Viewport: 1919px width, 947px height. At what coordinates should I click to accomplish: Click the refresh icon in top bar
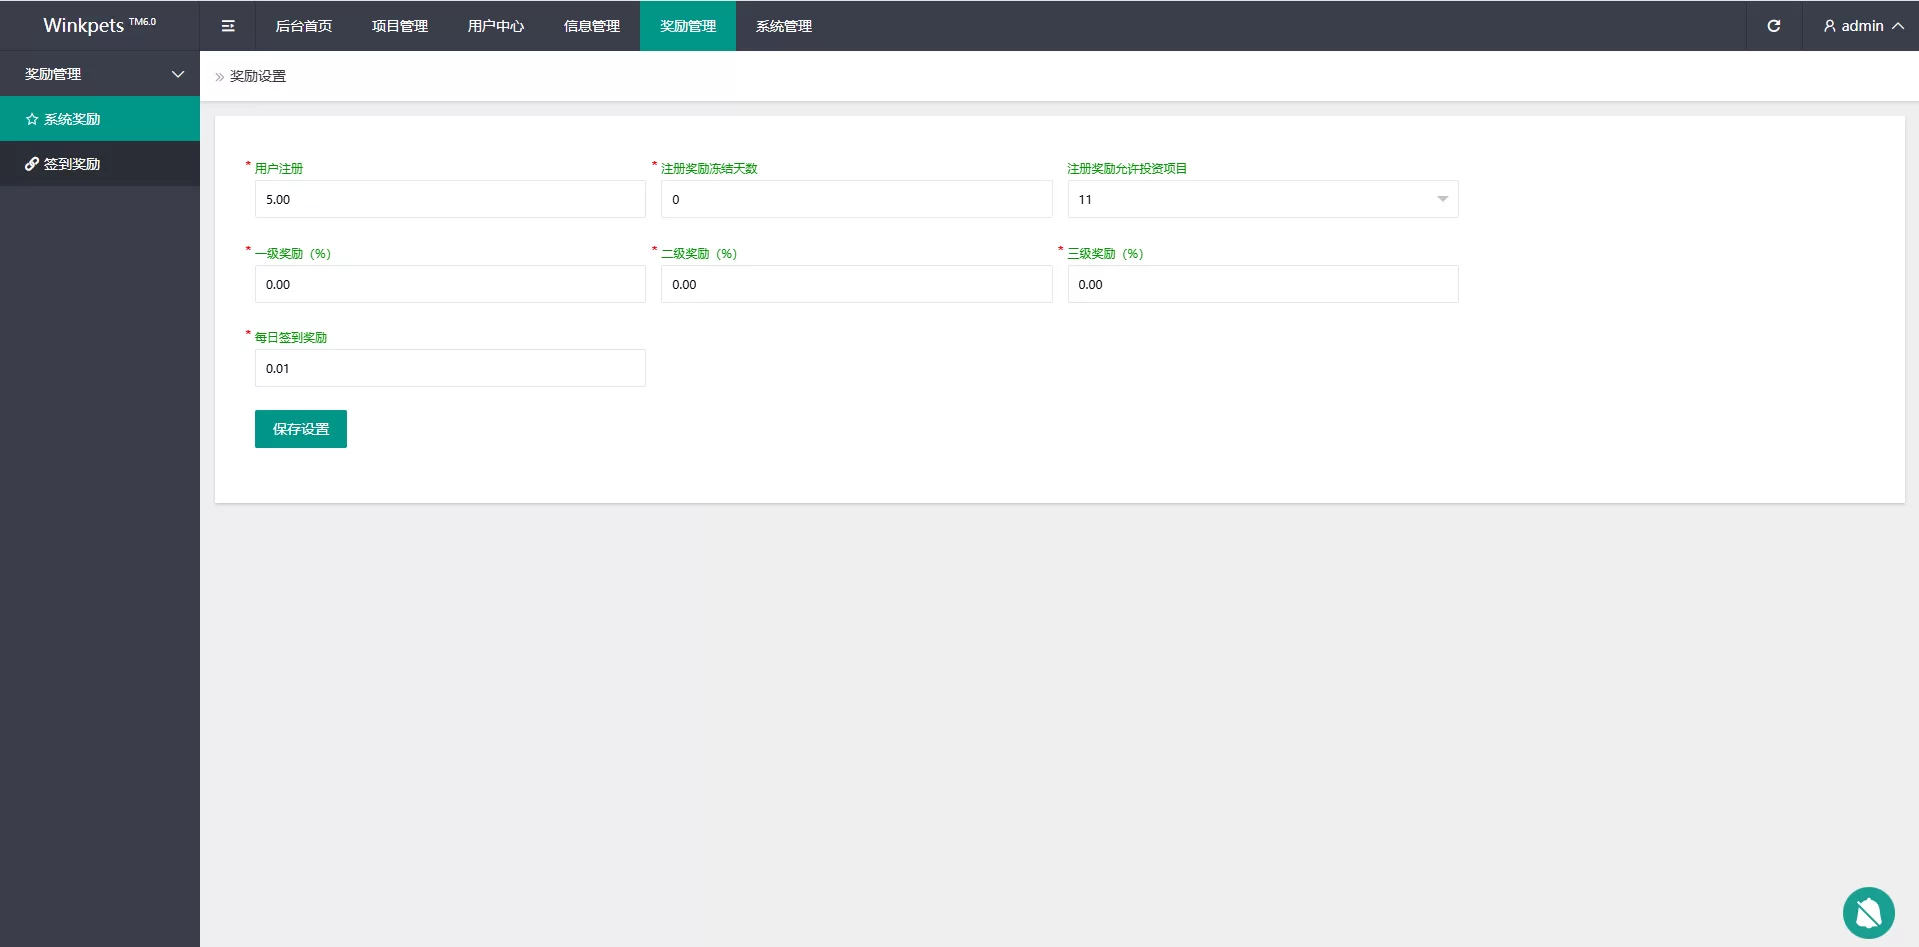pyautogui.click(x=1773, y=26)
